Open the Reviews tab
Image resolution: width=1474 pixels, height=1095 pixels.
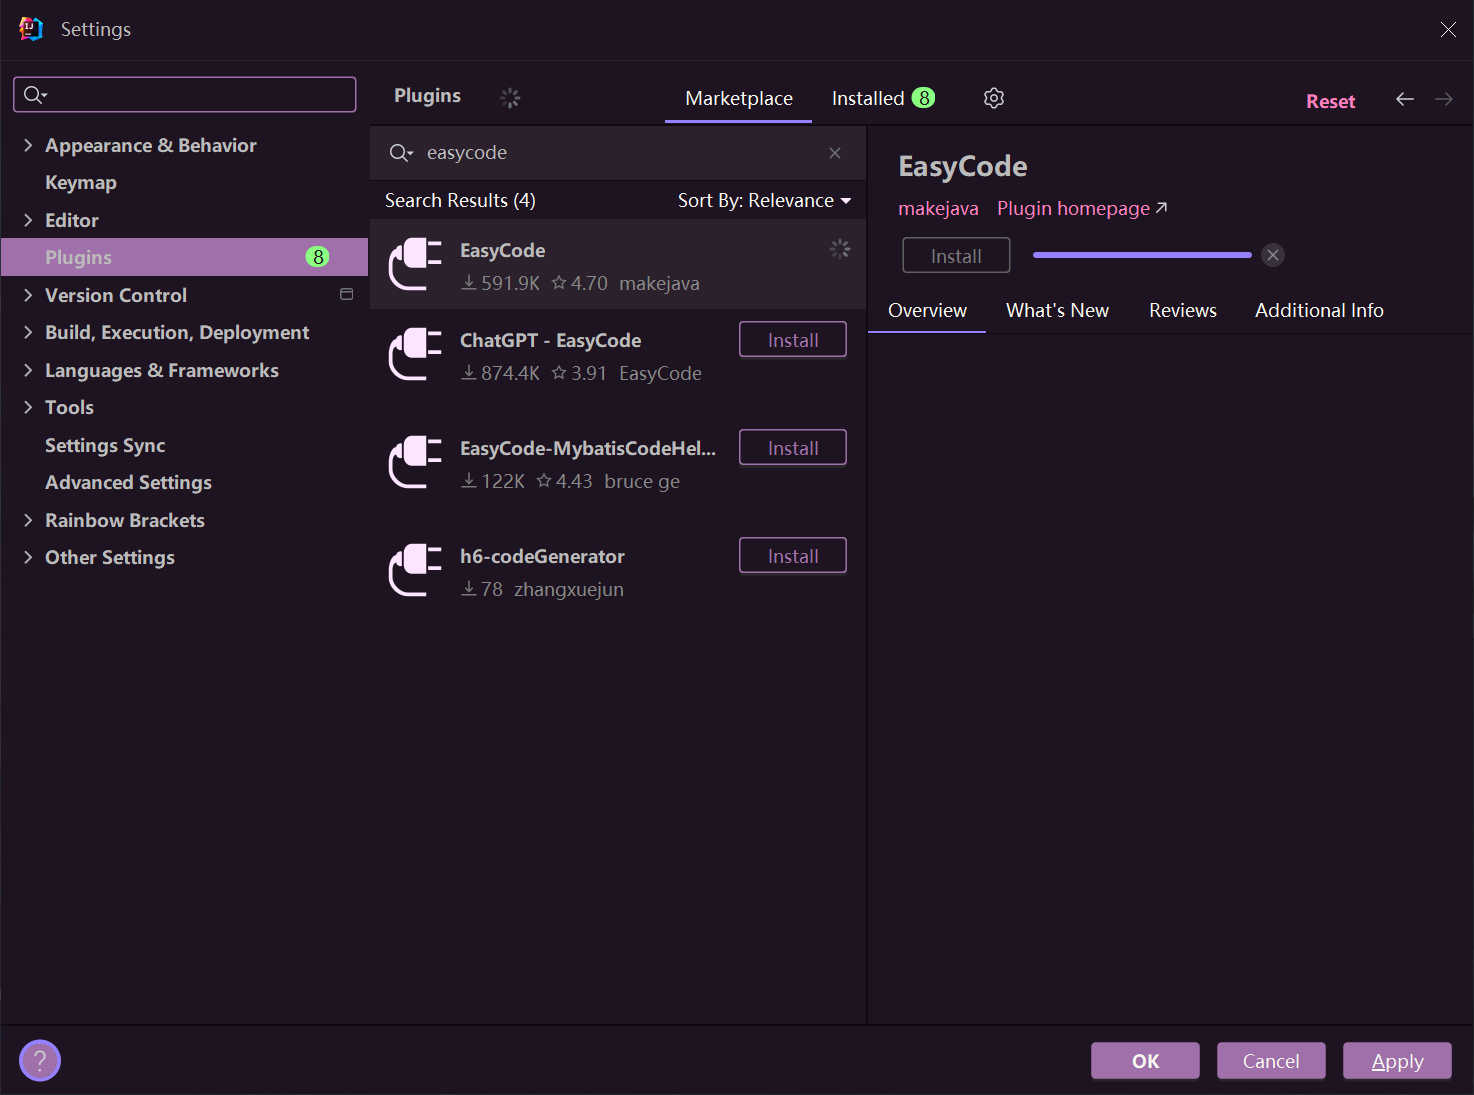point(1183,310)
